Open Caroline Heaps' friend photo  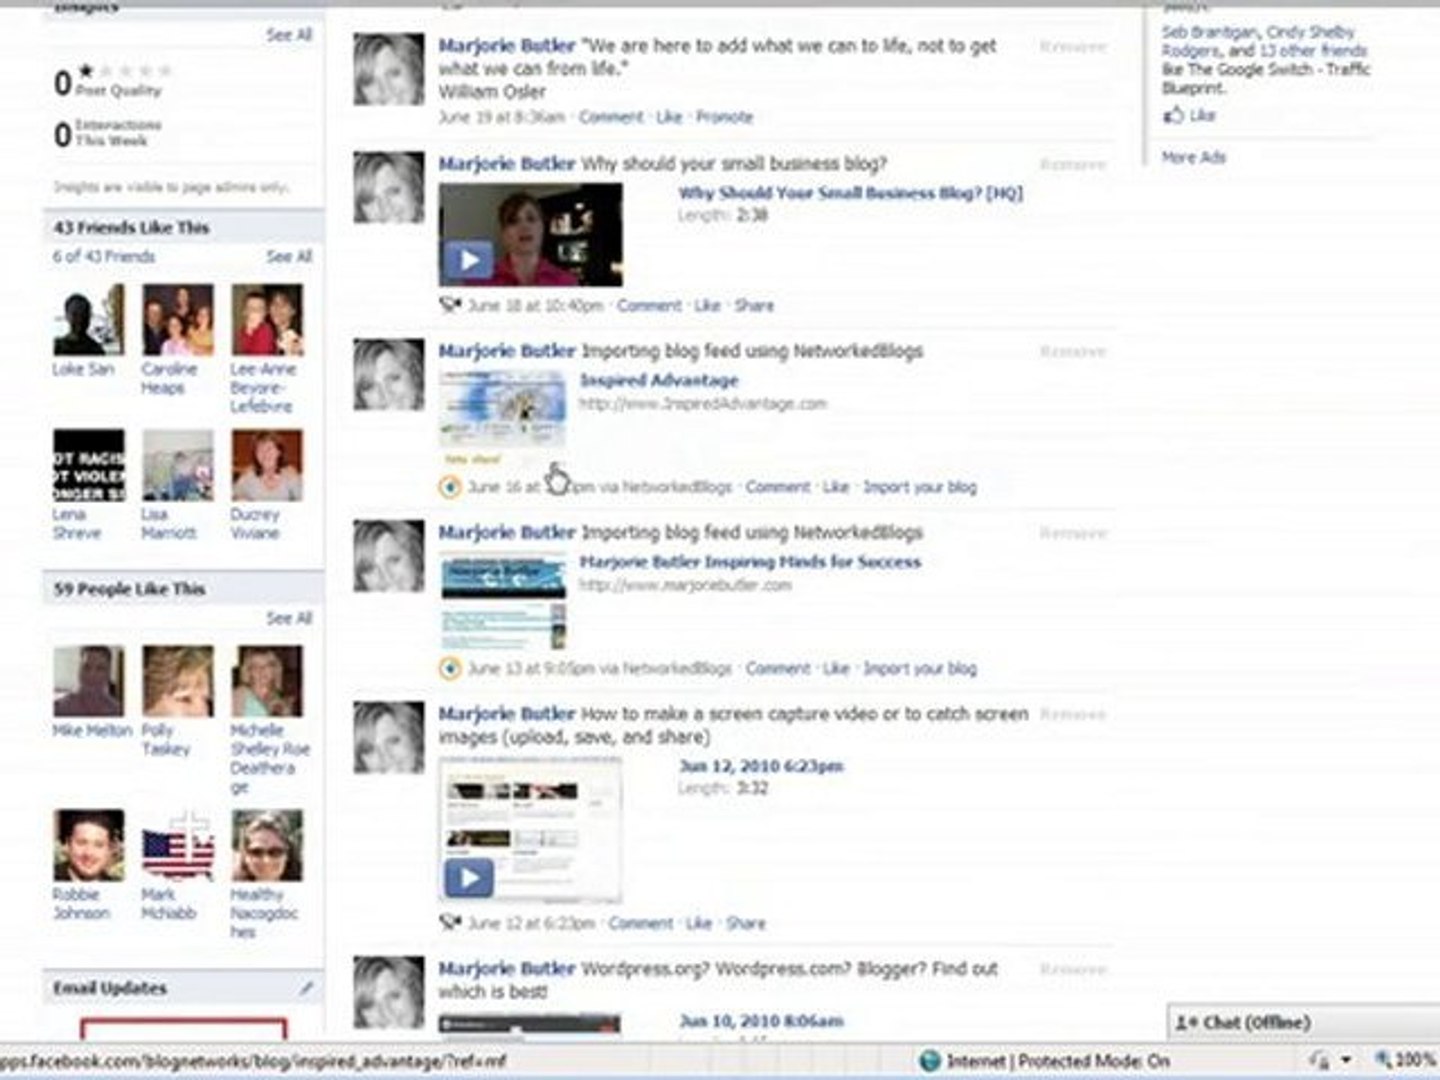pos(178,320)
